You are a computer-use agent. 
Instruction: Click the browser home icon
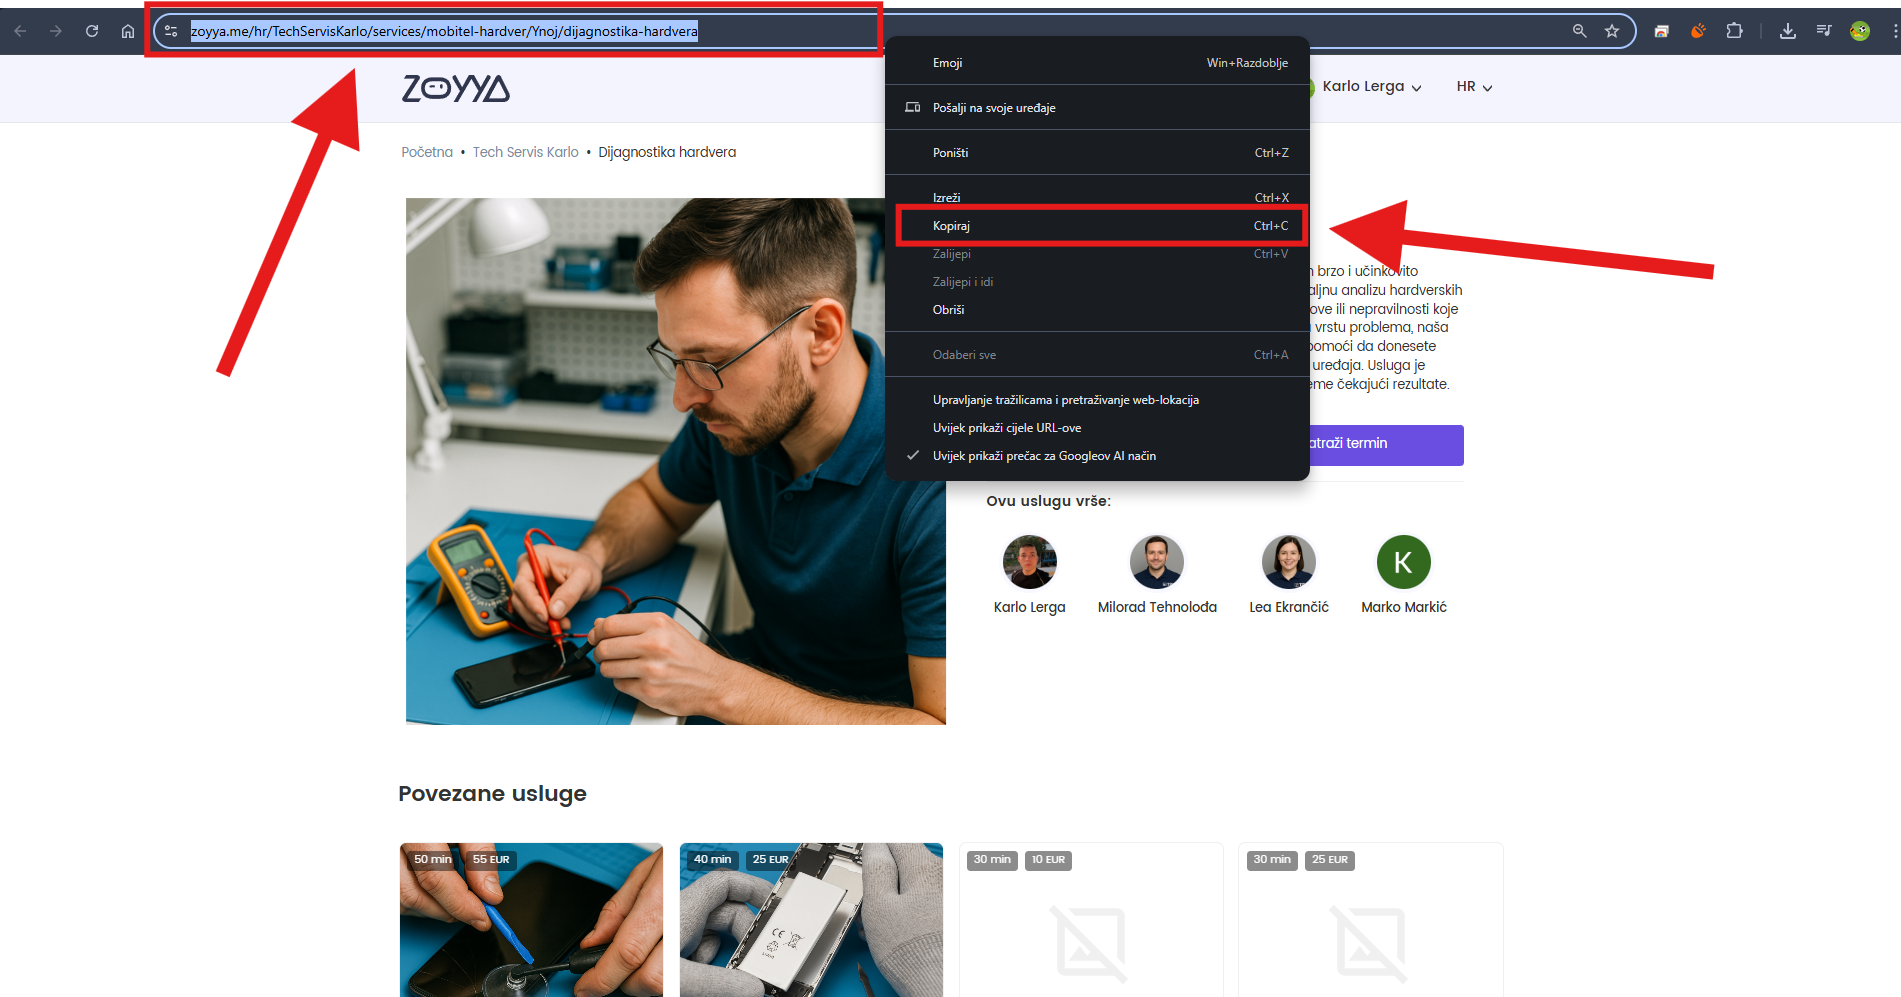(128, 31)
